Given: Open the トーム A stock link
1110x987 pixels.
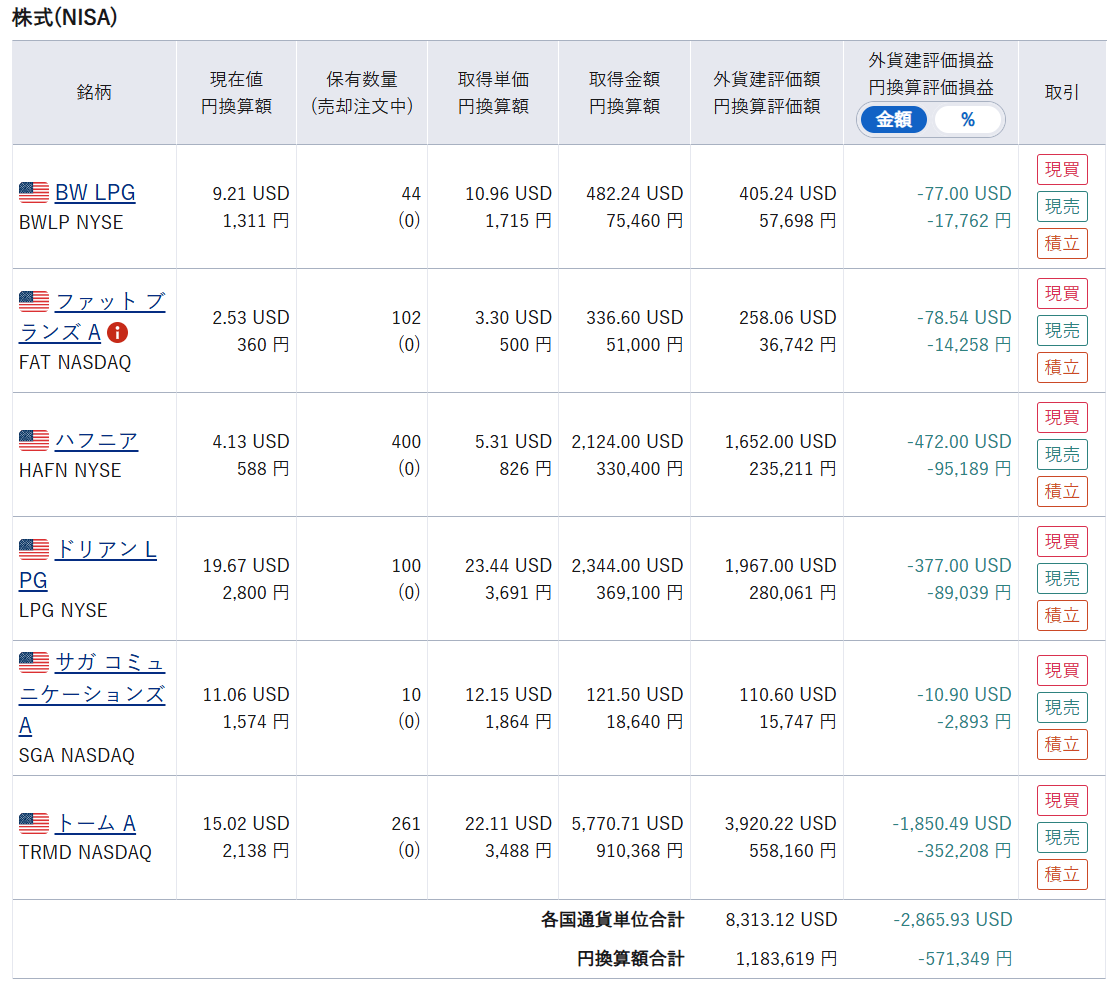Looking at the screenshot, I should pyautogui.click(x=96, y=823).
